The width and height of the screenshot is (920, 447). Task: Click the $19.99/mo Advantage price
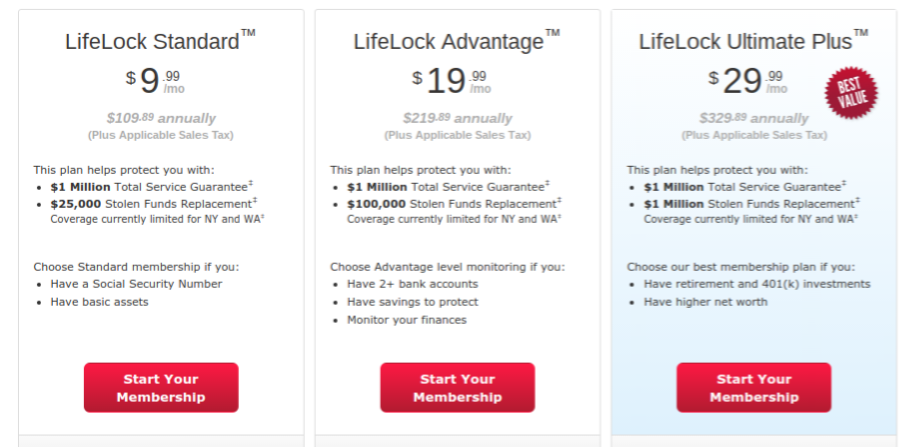[451, 81]
